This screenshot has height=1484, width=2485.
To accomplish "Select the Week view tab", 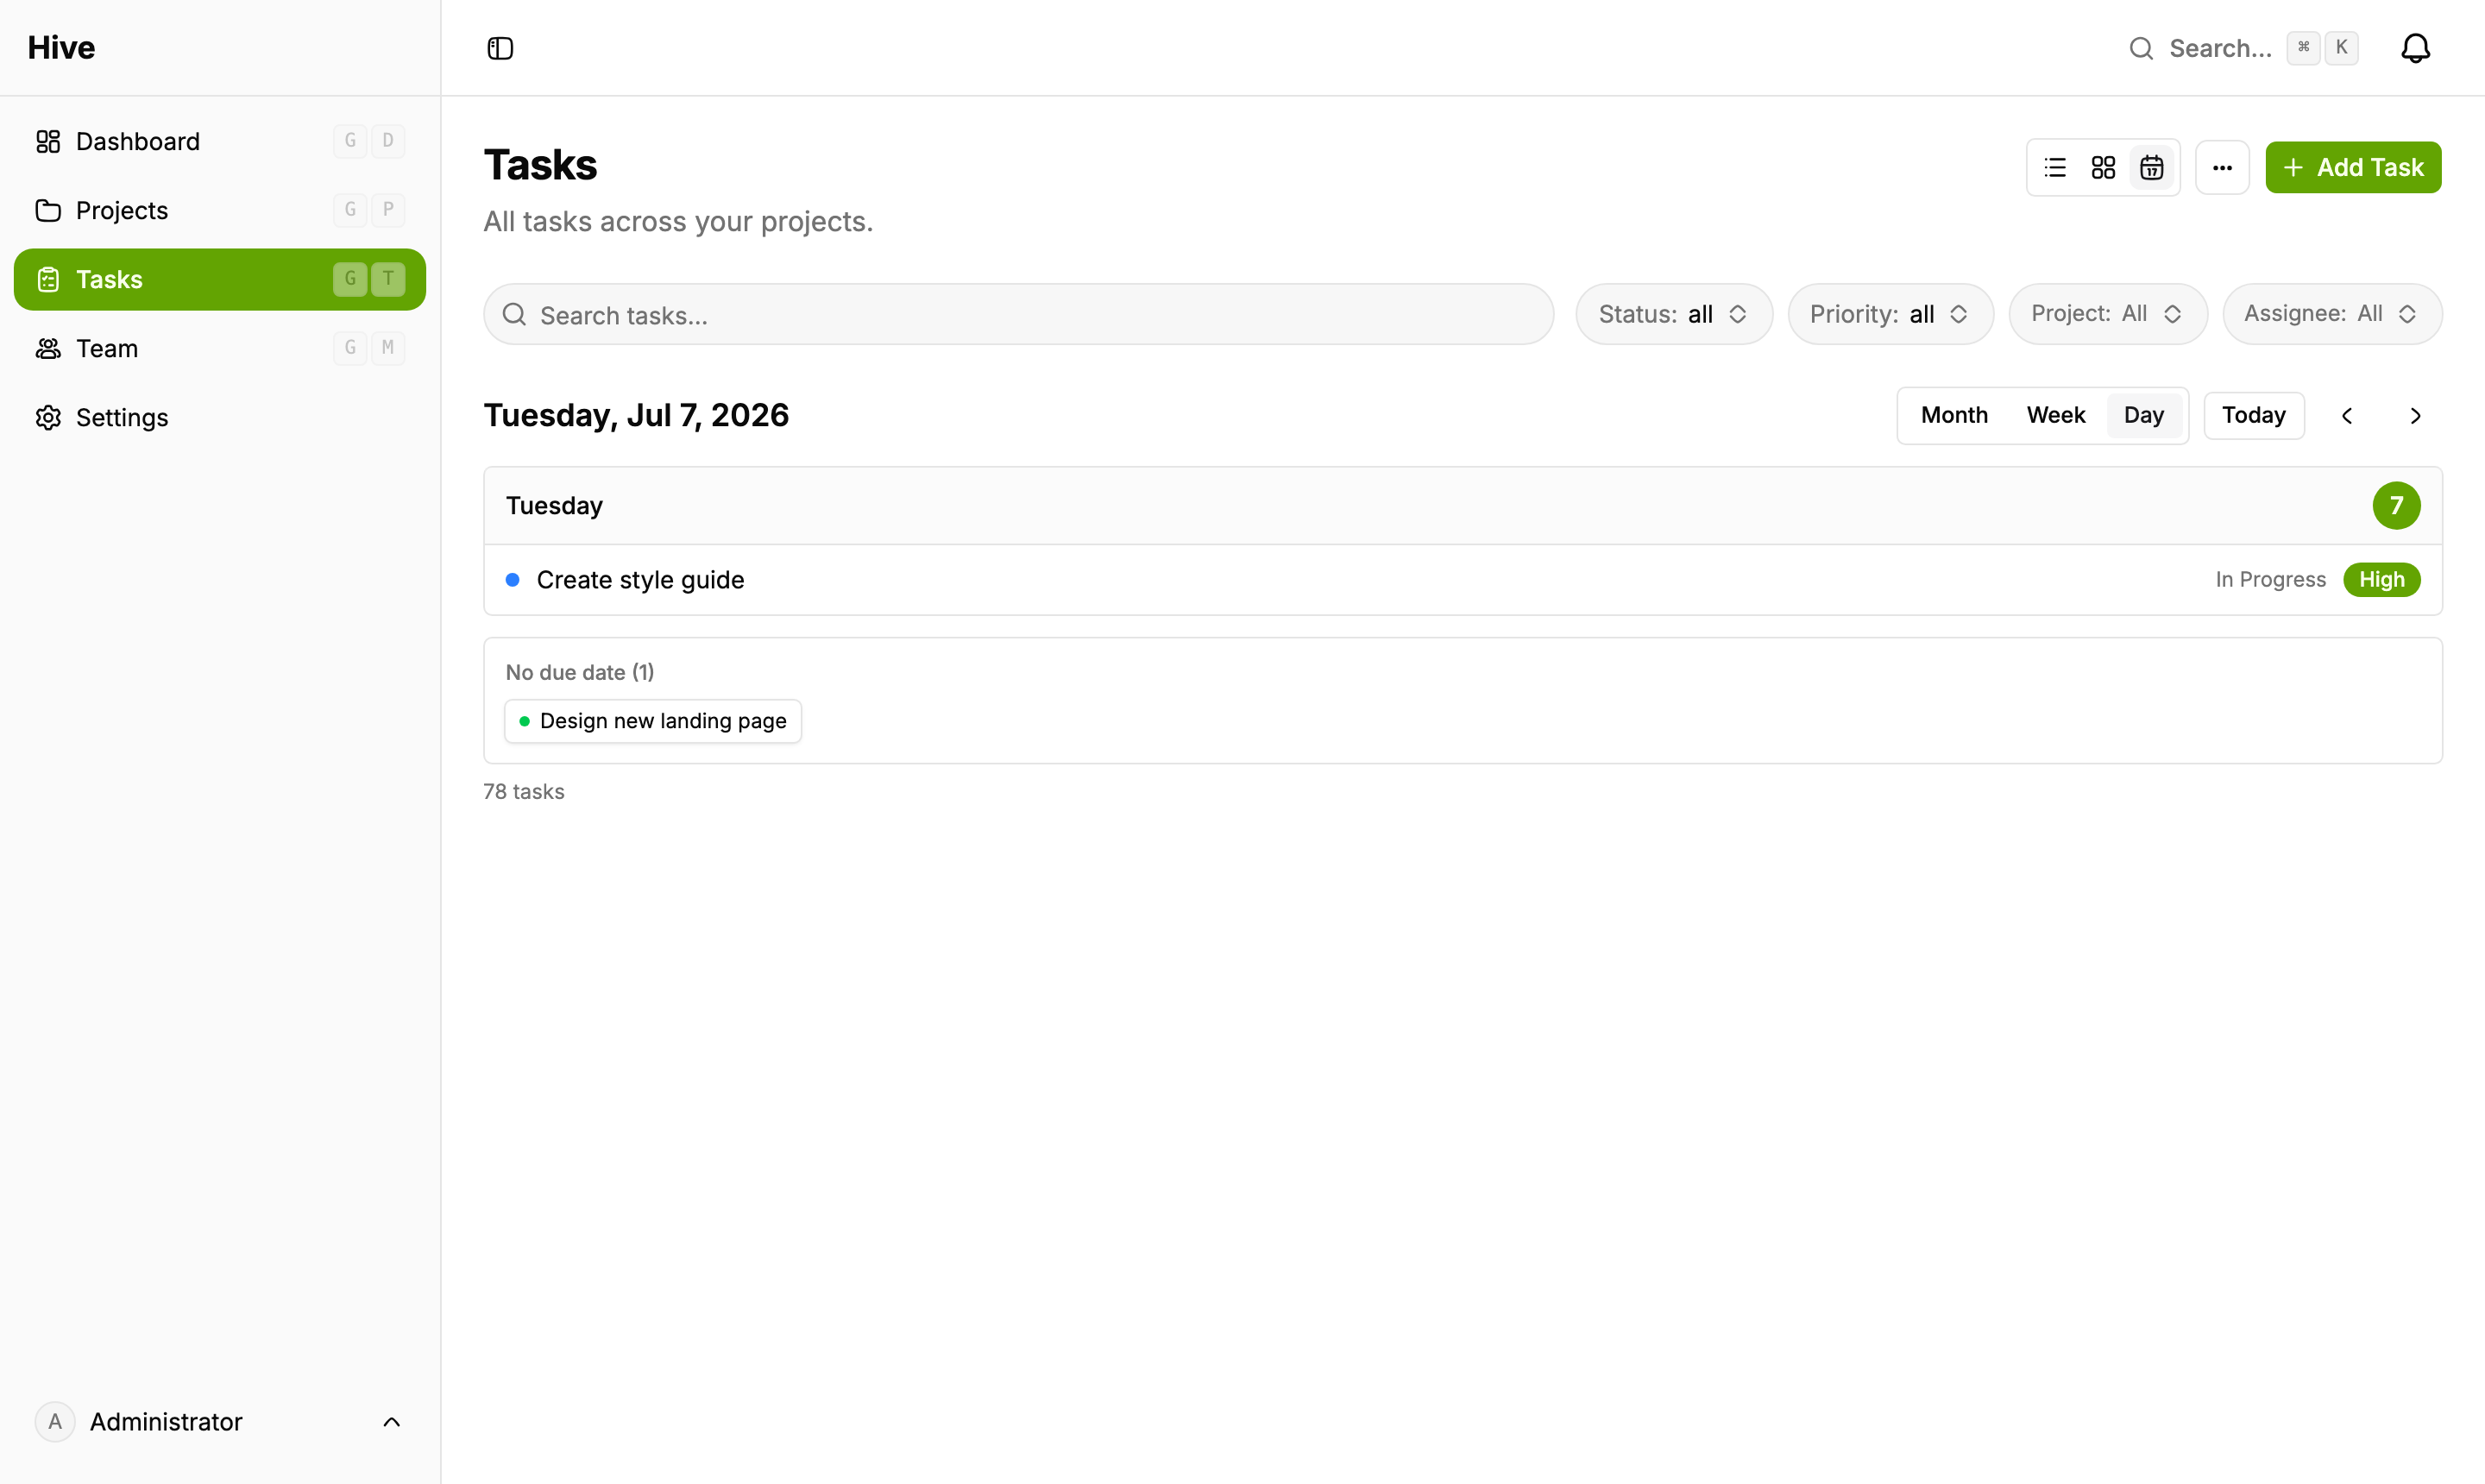I will click(2055, 415).
